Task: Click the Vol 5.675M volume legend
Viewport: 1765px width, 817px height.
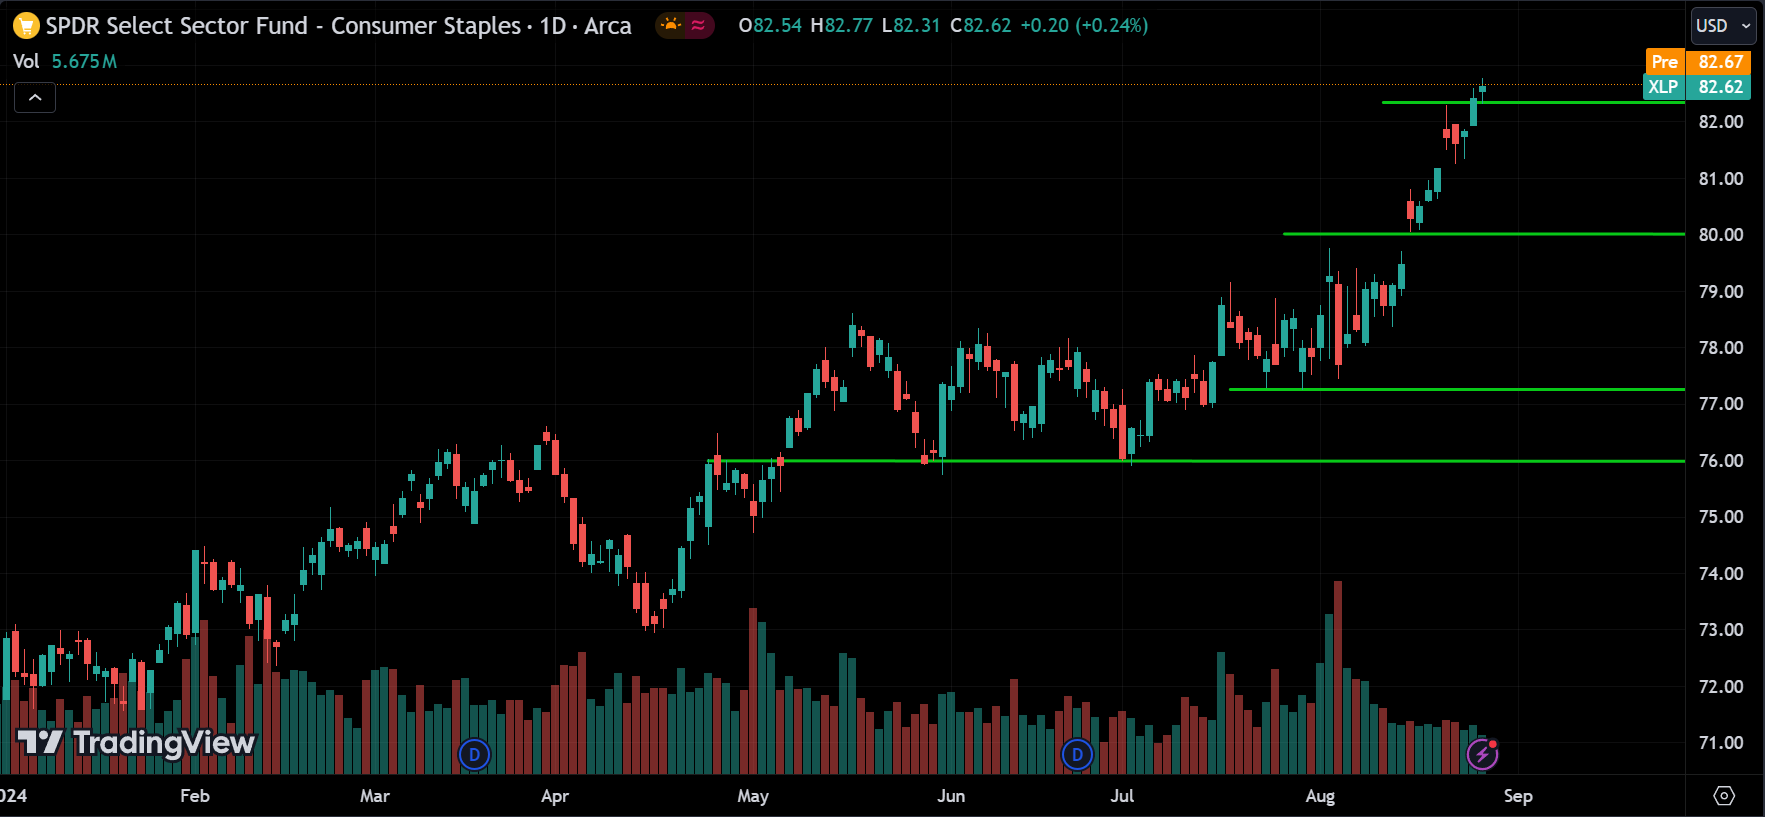Action: click(x=65, y=61)
